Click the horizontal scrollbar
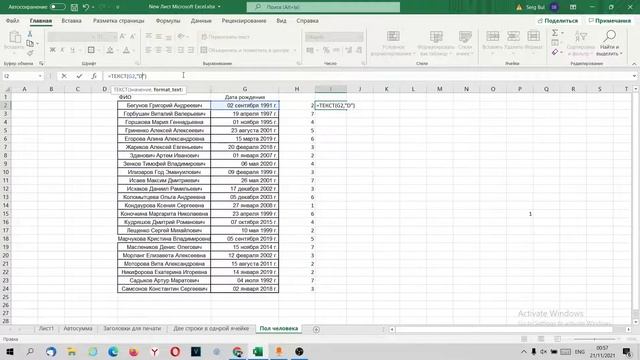Viewport: 640px width, 360px height. [504, 329]
